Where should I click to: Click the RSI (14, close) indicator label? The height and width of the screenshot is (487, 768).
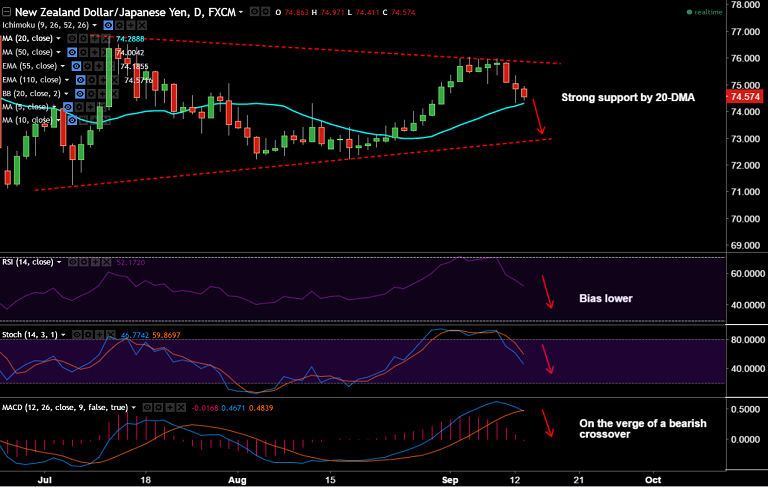(27, 262)
